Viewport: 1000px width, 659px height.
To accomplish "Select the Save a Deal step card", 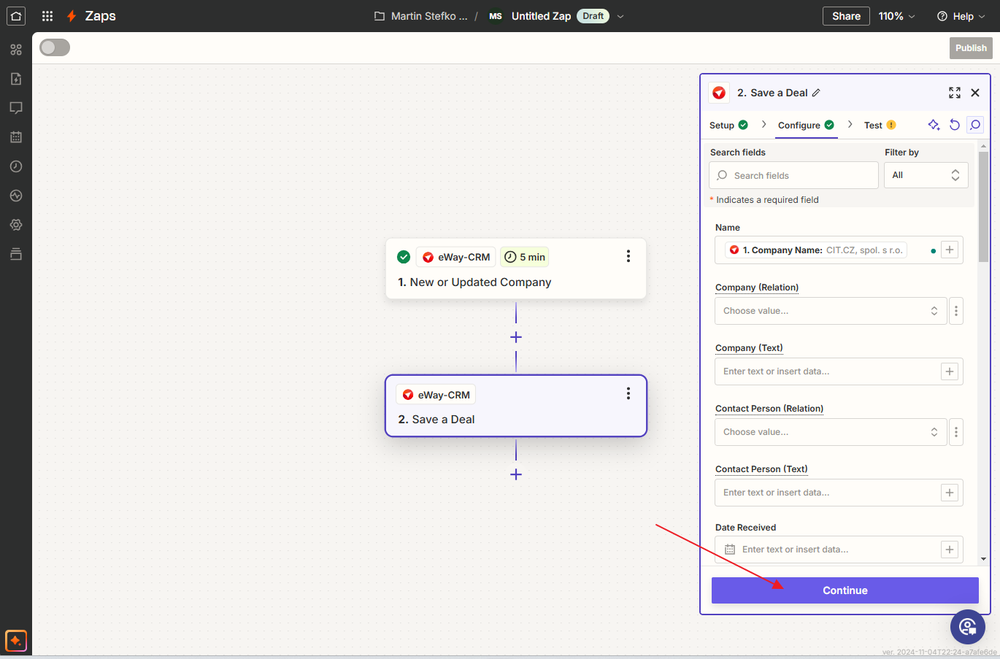I will tap(516, 406).
